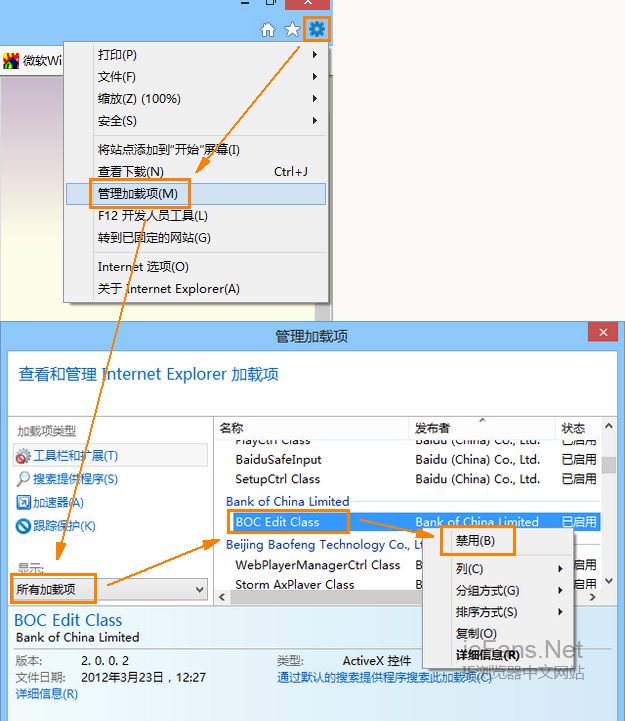Click 禁用(B) in the context menu
This screenshot has width=625, height=721.
coord(498,541)
